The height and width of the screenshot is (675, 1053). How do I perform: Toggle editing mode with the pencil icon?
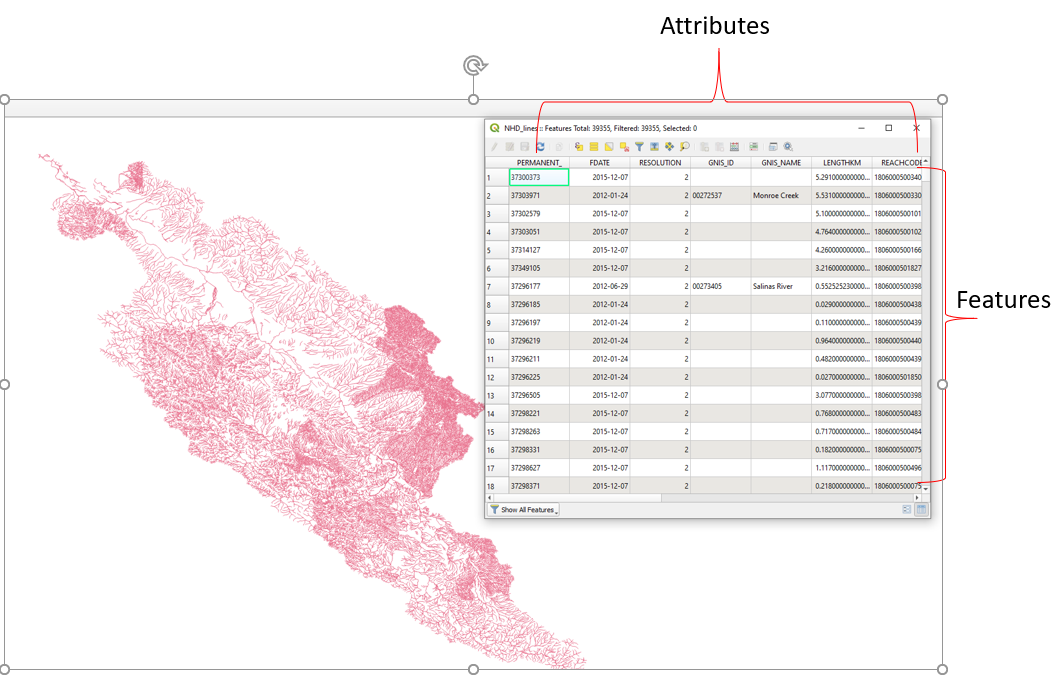(x=494, y=147)
